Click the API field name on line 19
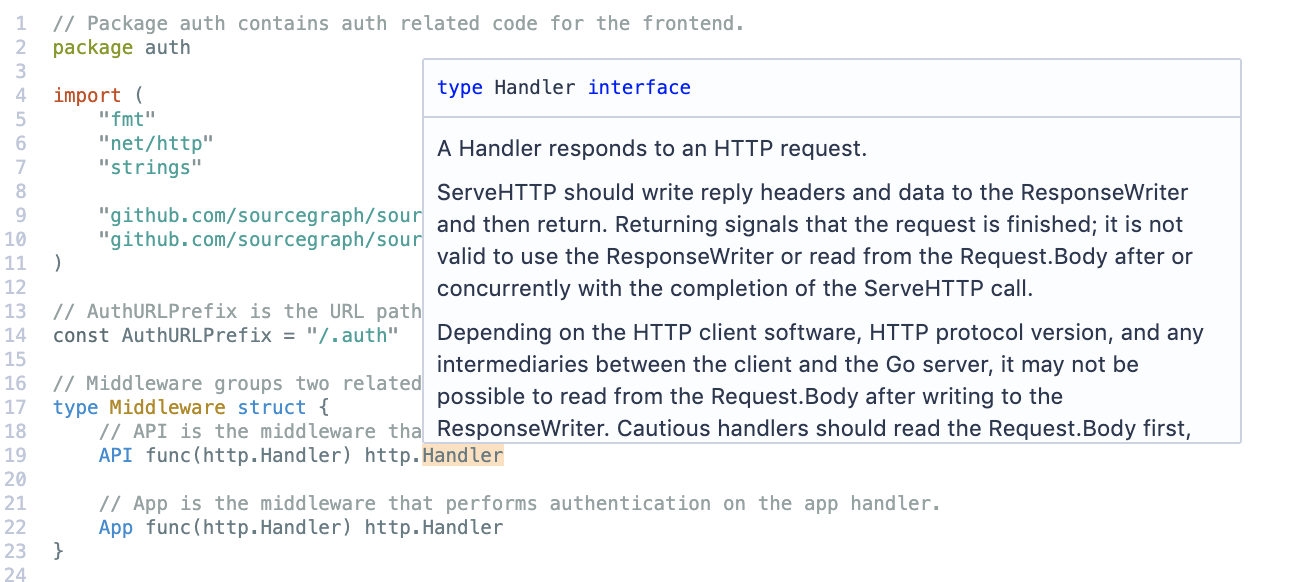The image size is (1296, 582). (115, 456)
